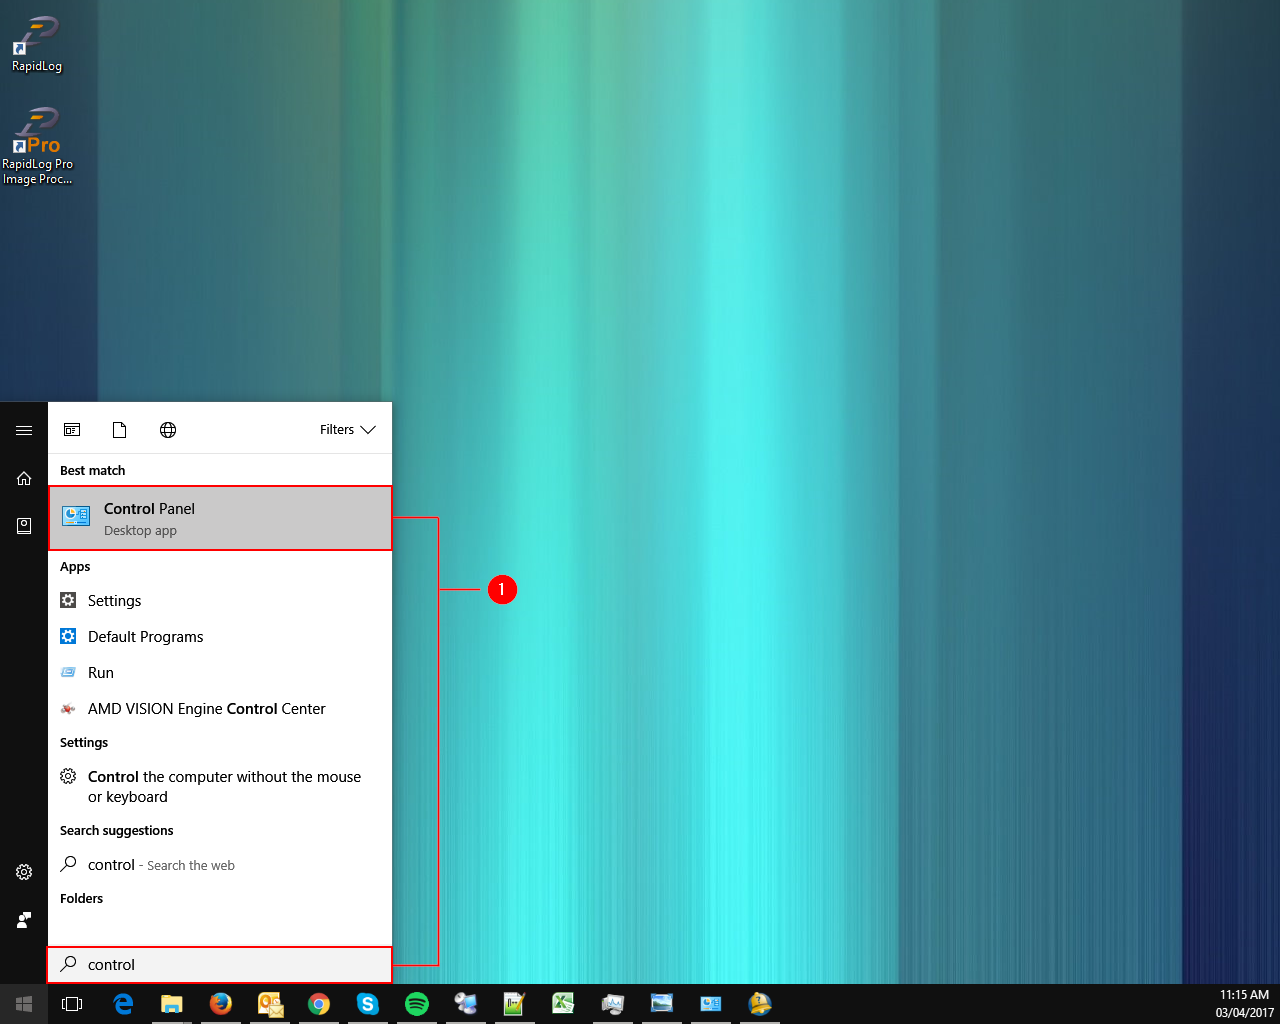Open the Settings app result
The image size is (1280, 1024).
(x=114, y=601)
